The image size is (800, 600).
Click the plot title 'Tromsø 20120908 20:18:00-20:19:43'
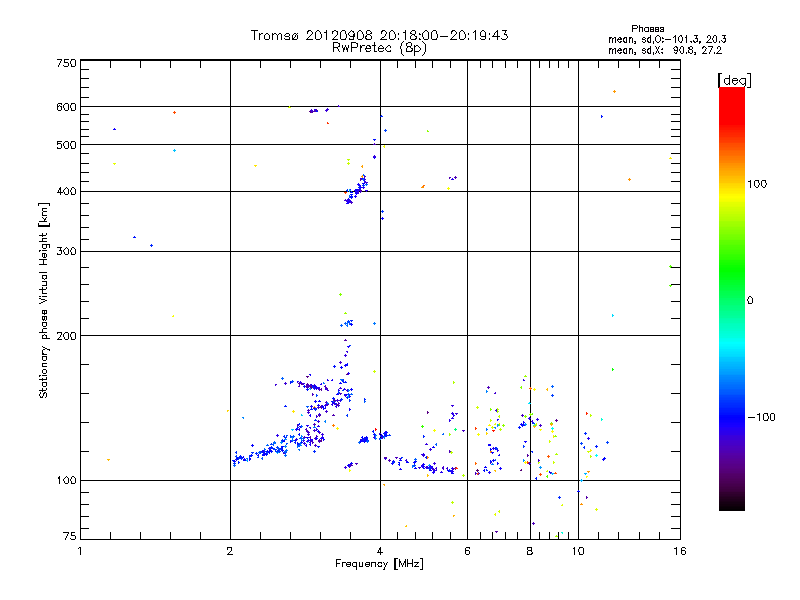tap(379, 35)
